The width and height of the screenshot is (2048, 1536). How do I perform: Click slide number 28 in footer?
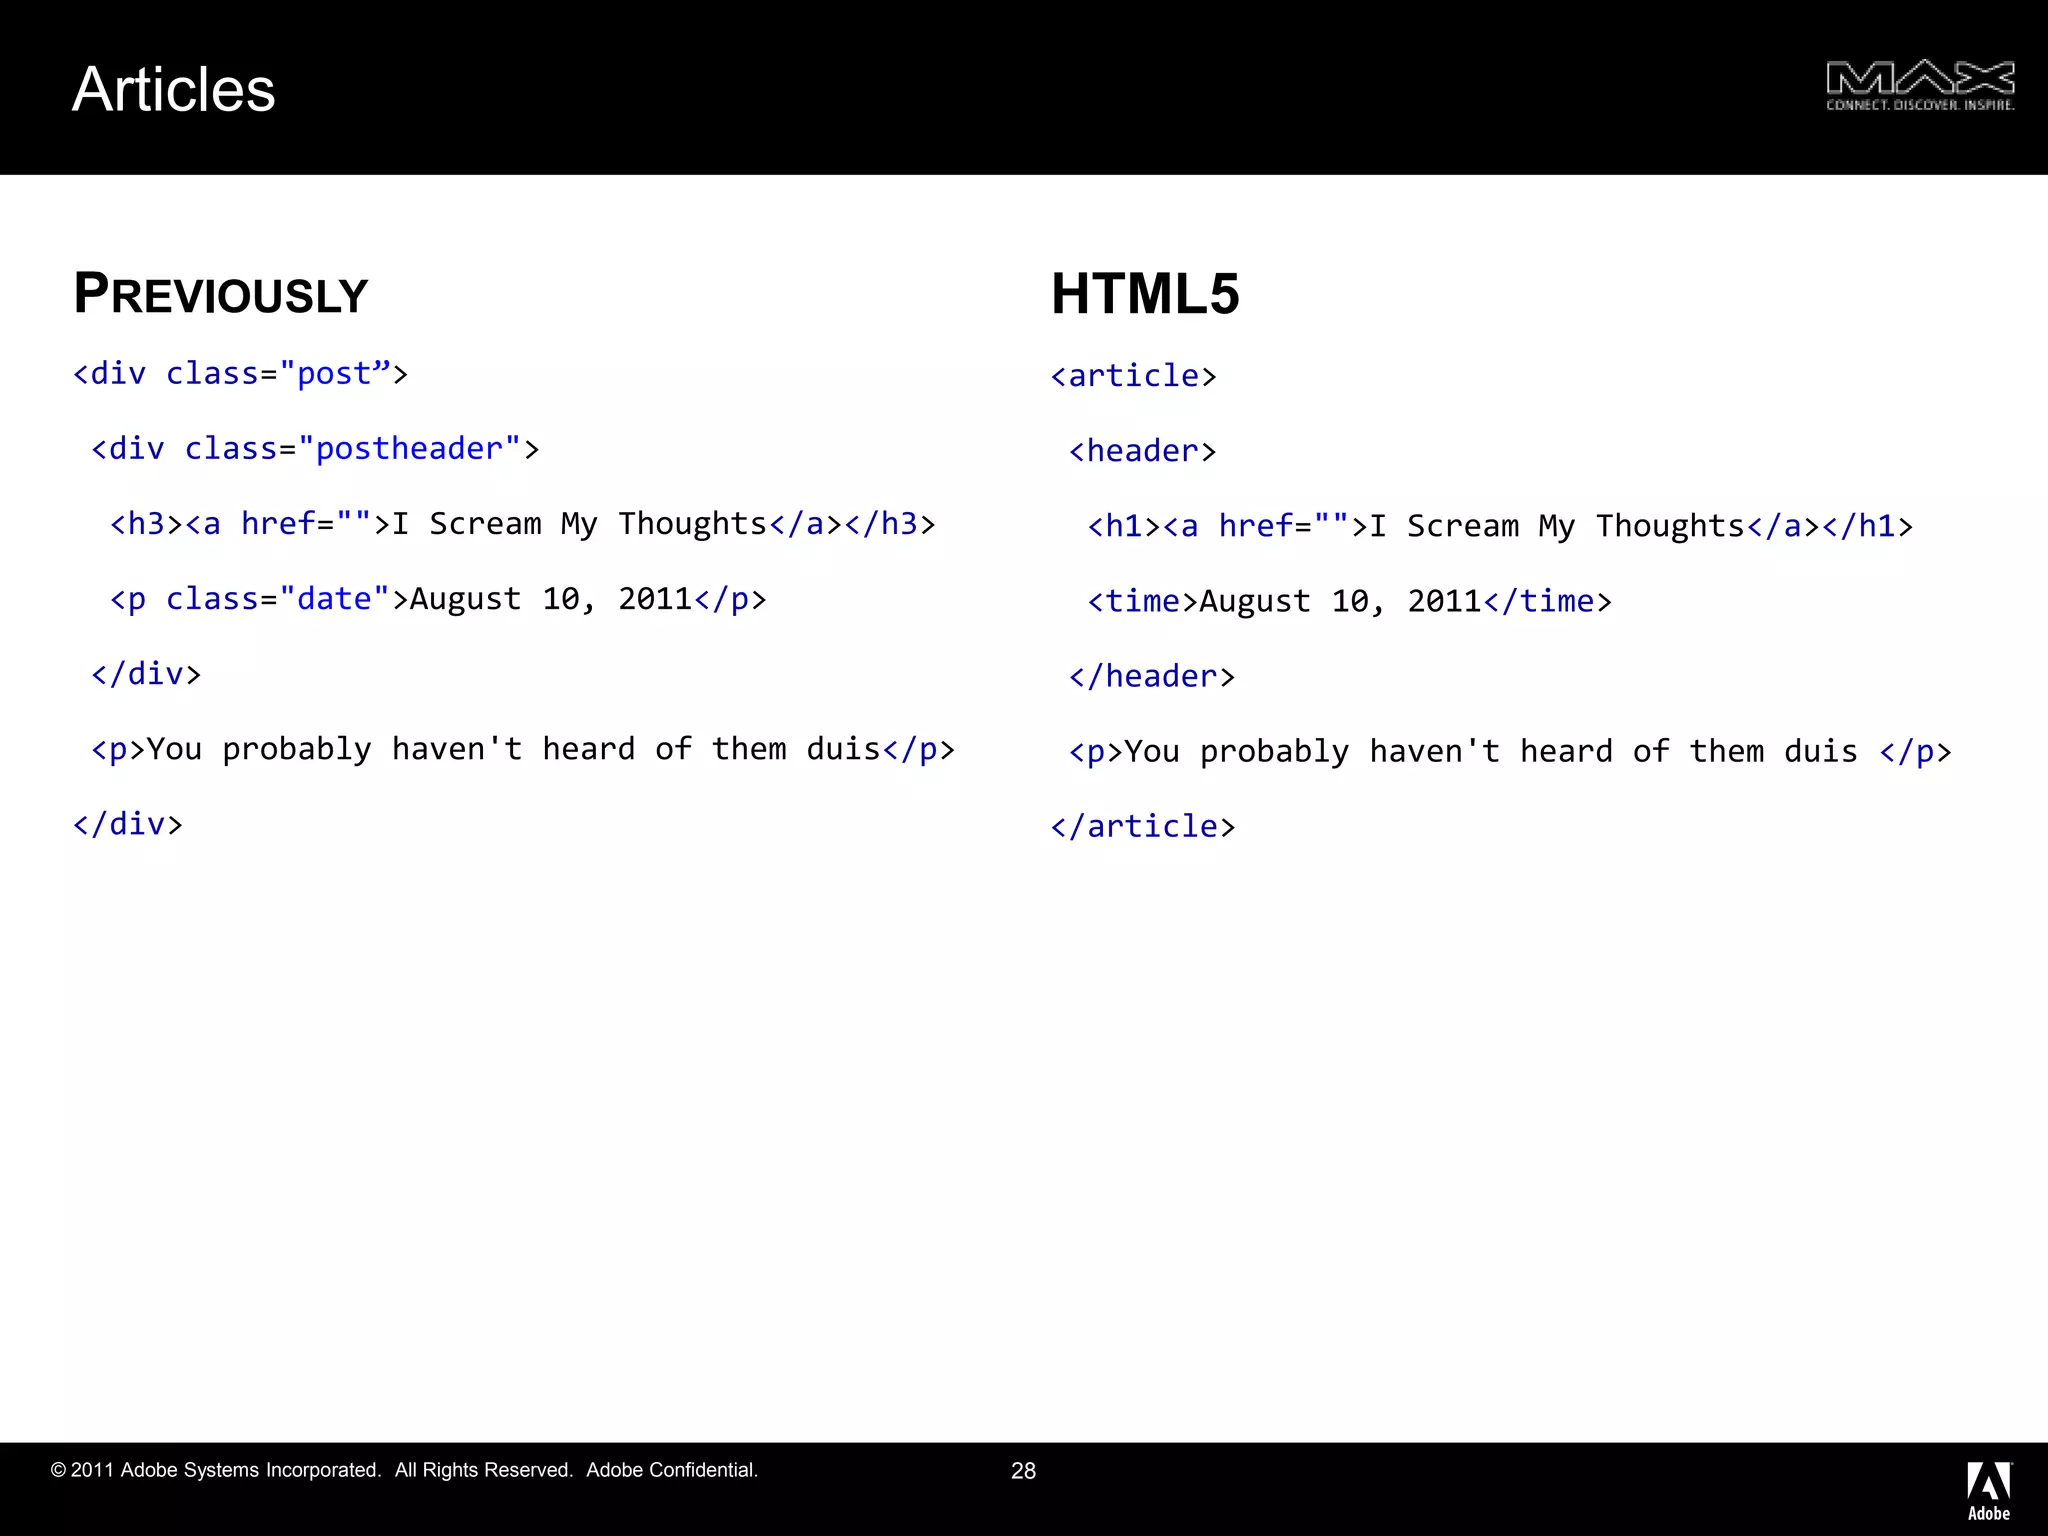(1023, 1470)
